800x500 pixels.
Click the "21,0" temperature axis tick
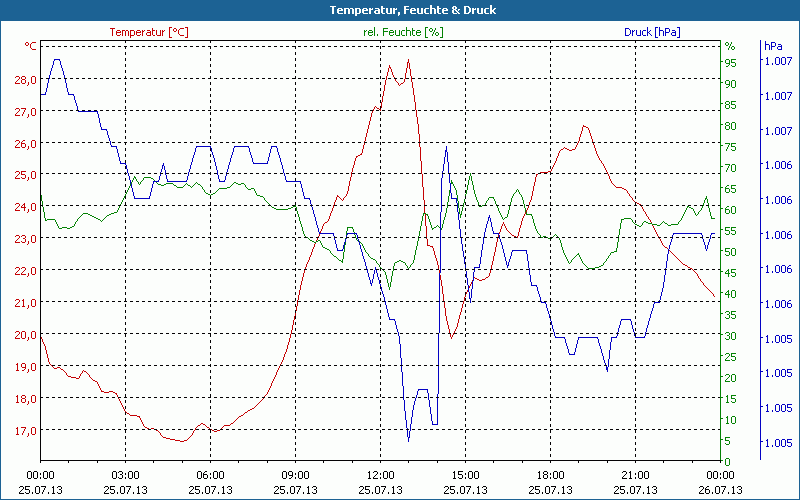pyautogui.click(x=27, y=303)
